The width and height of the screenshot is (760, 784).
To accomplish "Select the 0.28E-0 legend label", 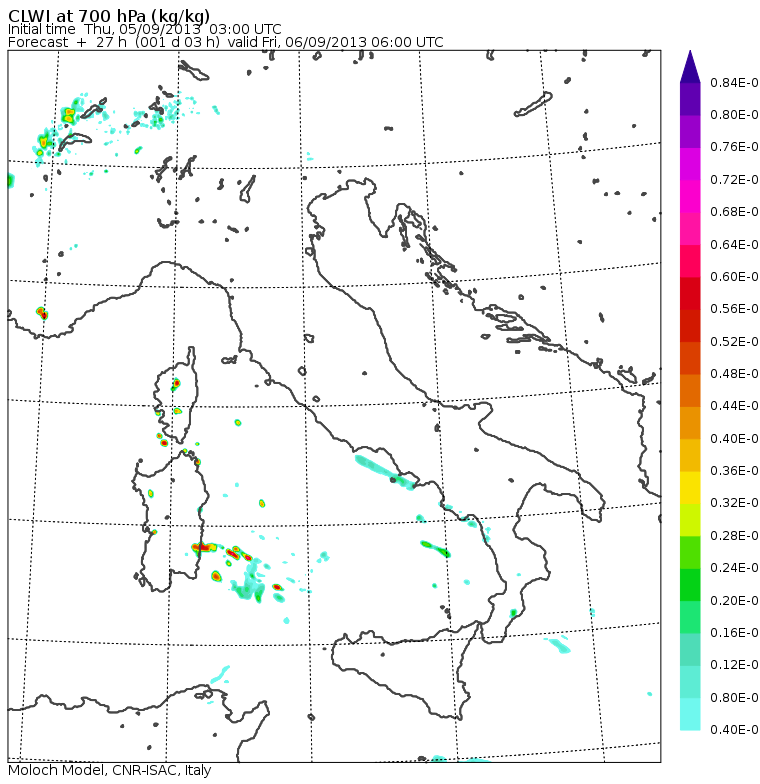I will 734,536.
